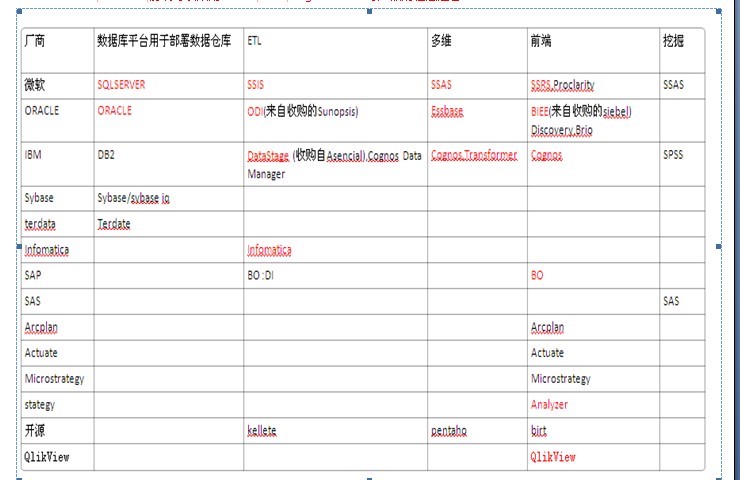Click the Cognos,Transformer cell

tap(477, 164)
